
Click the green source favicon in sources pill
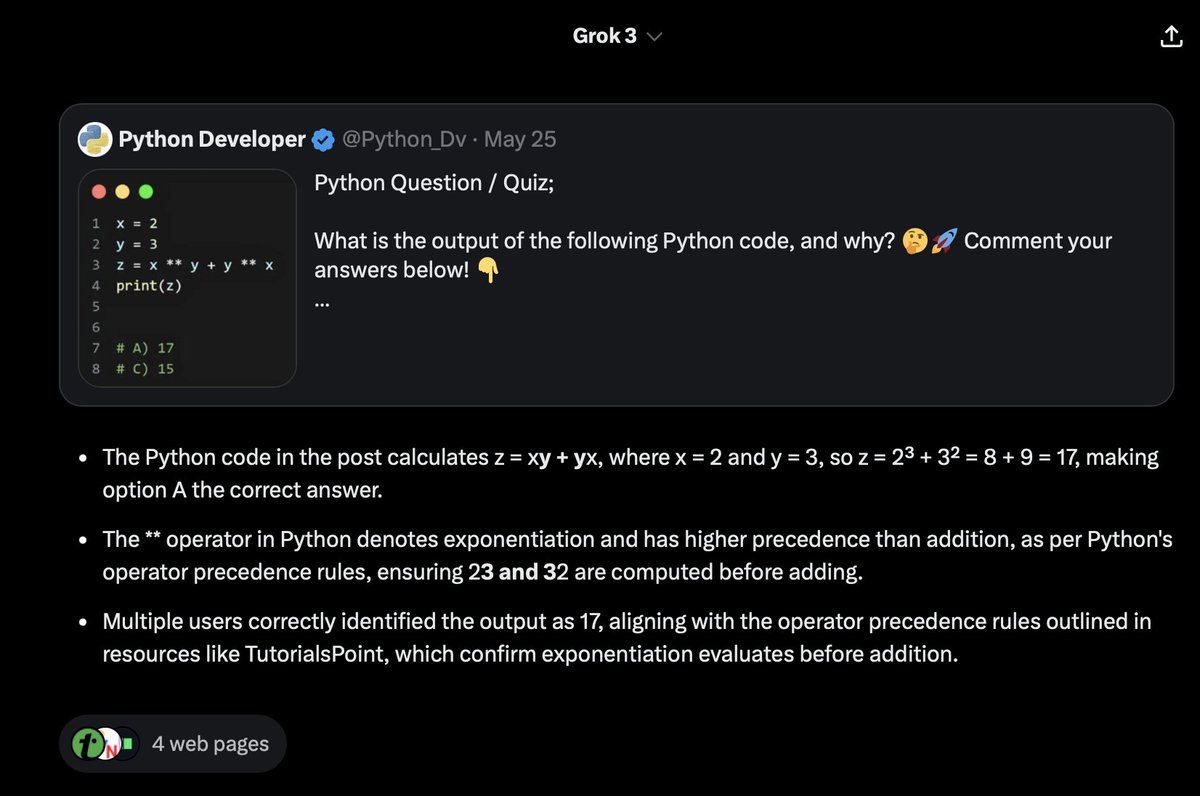click(87, 744)
